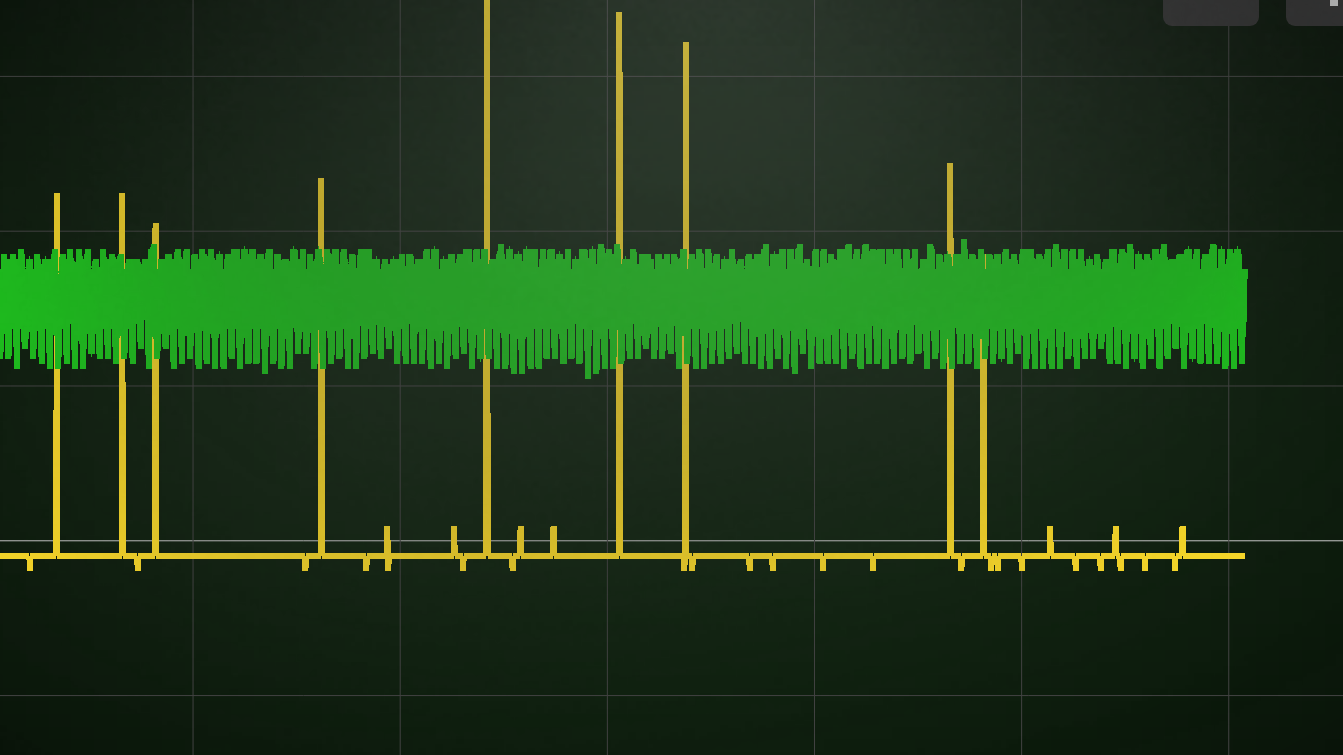Click the leftmost small upward yellow bump
This screenshot has width=1343, height=755.
(x=387, y=539)
